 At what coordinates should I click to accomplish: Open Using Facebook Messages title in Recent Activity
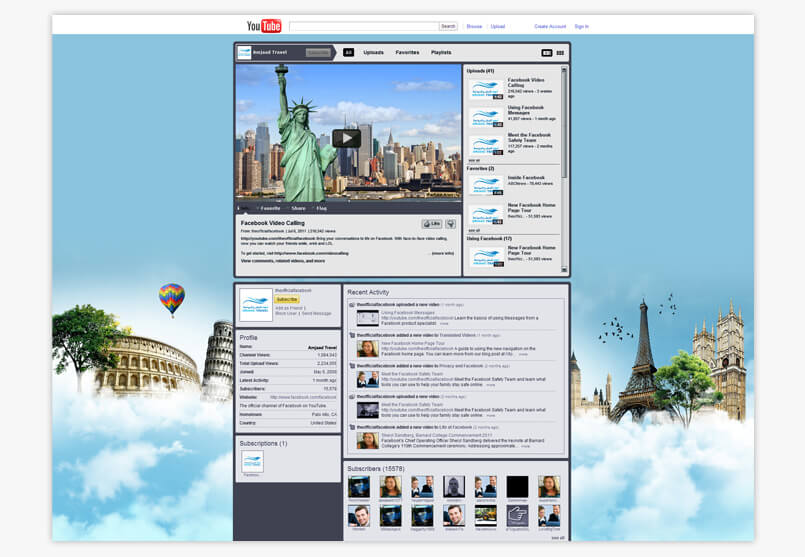point(408,312)
